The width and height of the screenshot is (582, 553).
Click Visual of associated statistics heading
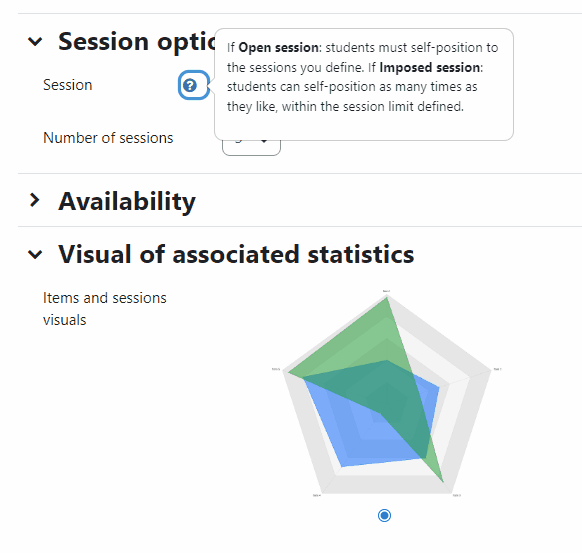[236, 255]
